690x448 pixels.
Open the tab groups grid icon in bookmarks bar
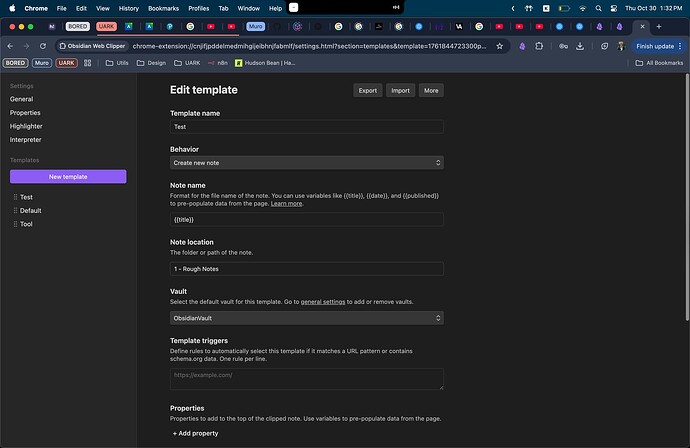(88, 63)
